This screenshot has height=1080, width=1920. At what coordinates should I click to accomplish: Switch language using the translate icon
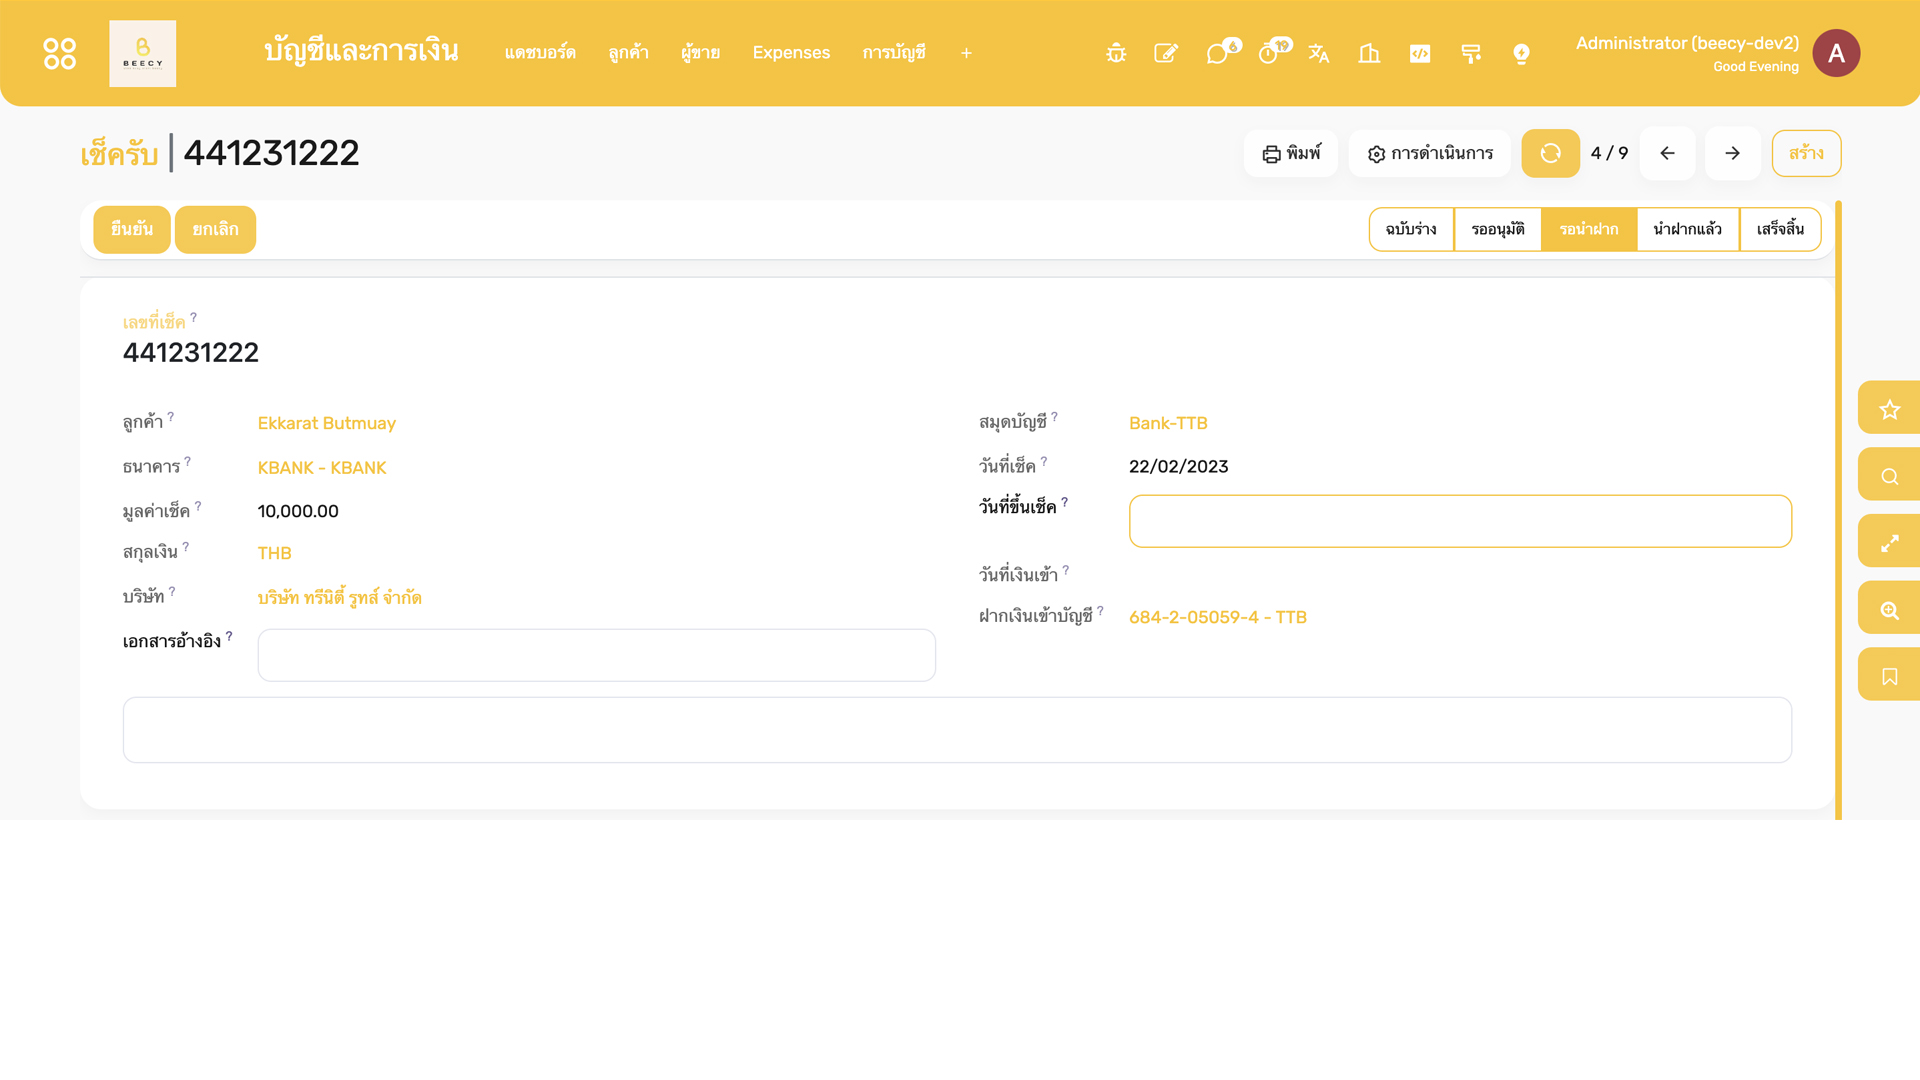tap(1319, 53)
